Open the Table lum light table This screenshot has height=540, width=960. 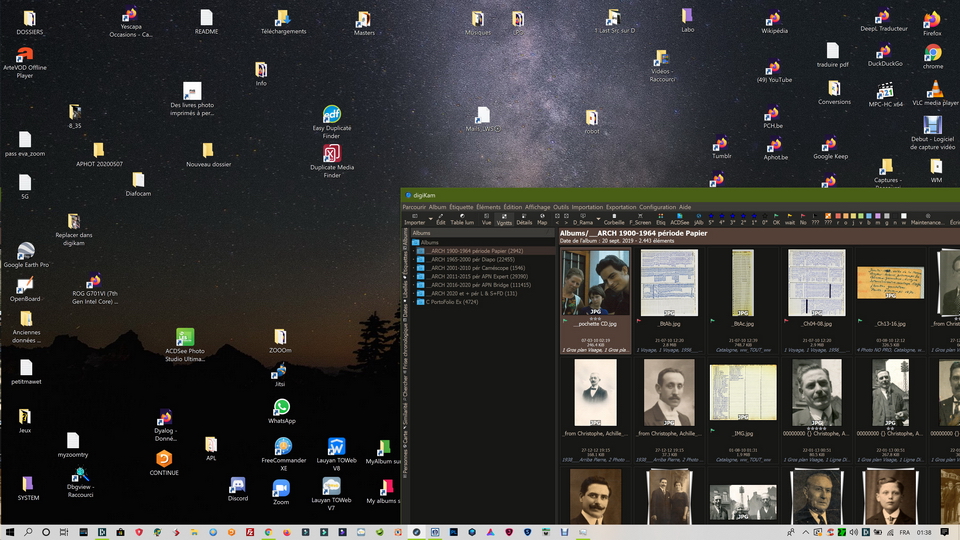462,218
